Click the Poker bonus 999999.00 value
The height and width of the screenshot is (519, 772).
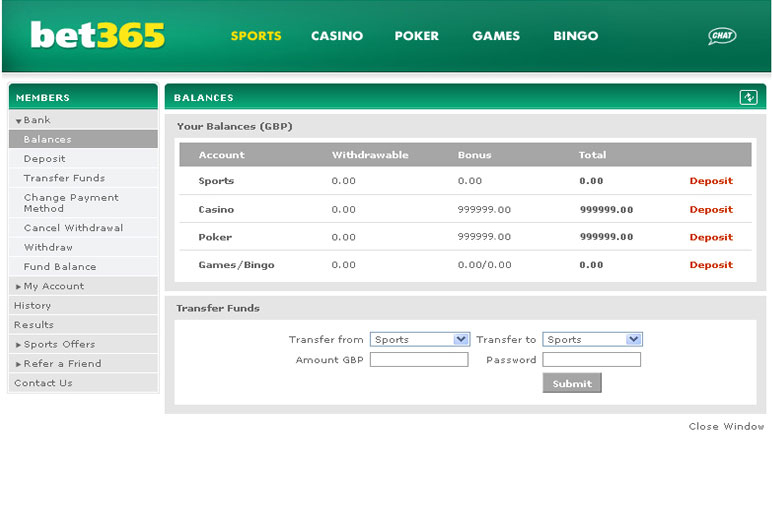pyautogui.click(x=484, y=237)
